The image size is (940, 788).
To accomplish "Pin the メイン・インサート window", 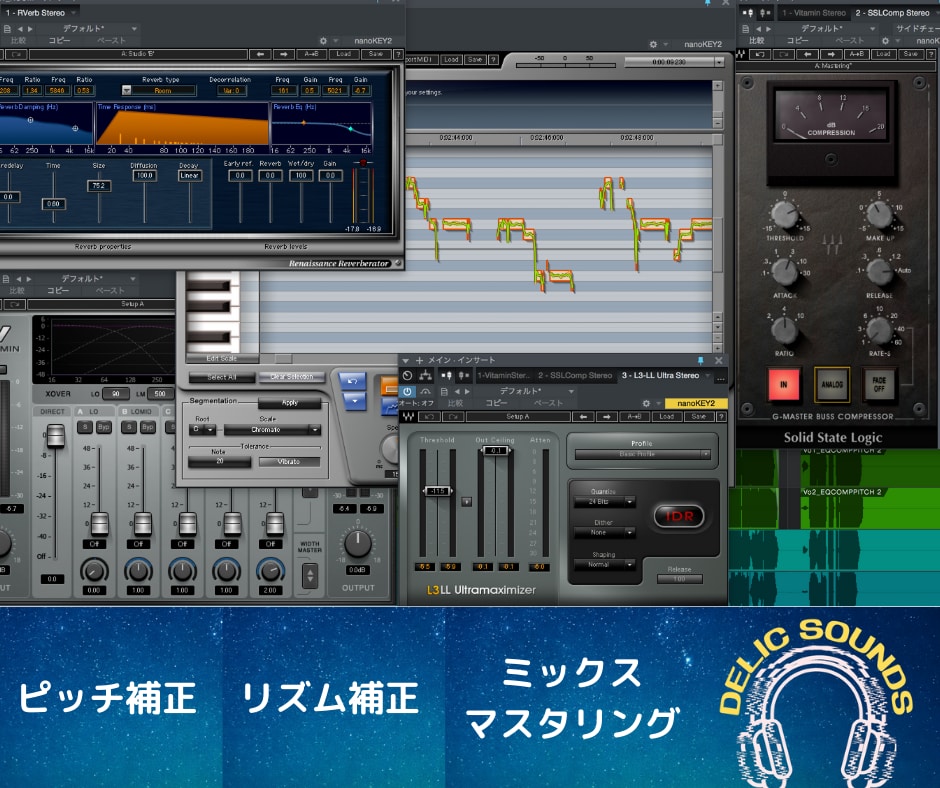I will coord(700,360).
